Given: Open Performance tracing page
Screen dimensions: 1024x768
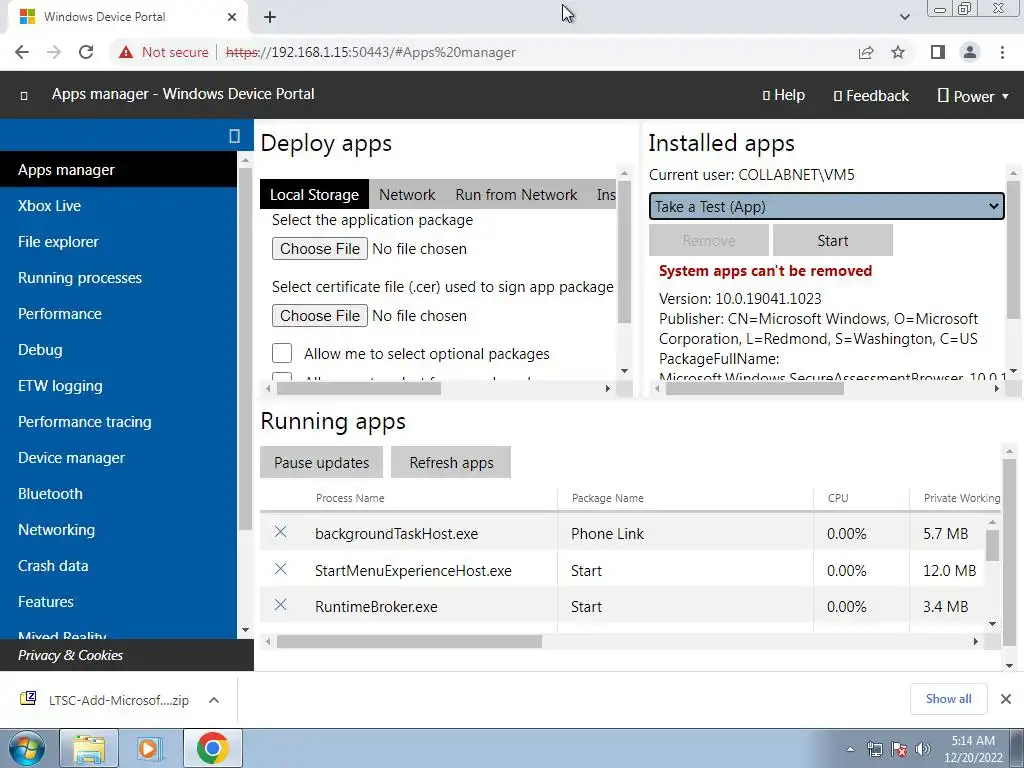Looking at the screenshot, I should tap(118, 422).
